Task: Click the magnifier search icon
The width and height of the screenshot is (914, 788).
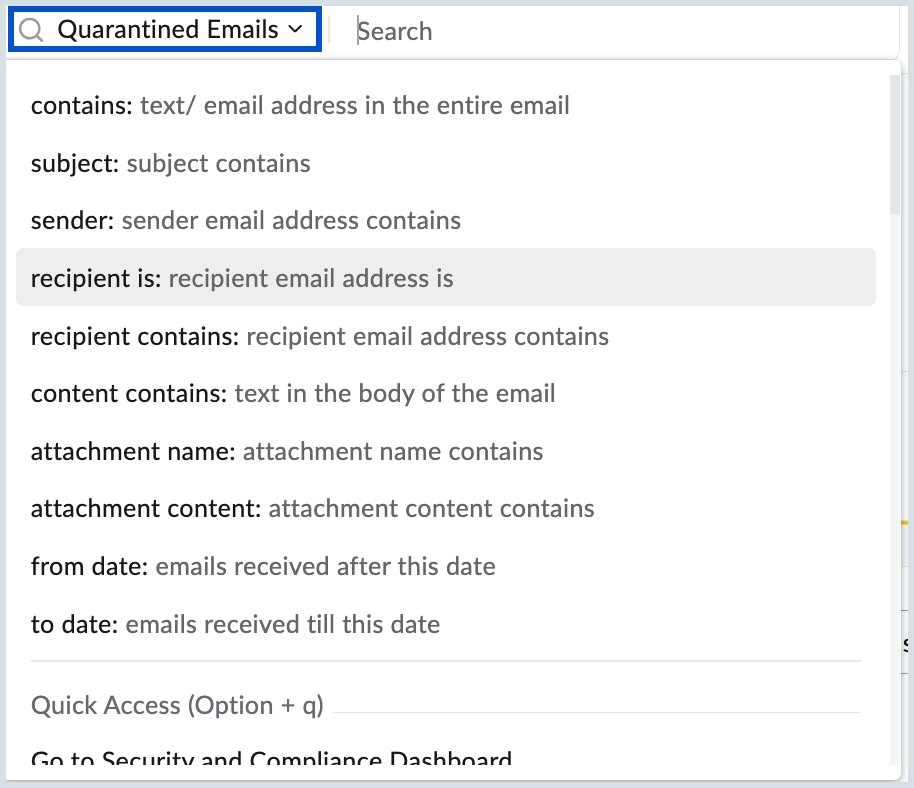Action: (x=32, y=30)
